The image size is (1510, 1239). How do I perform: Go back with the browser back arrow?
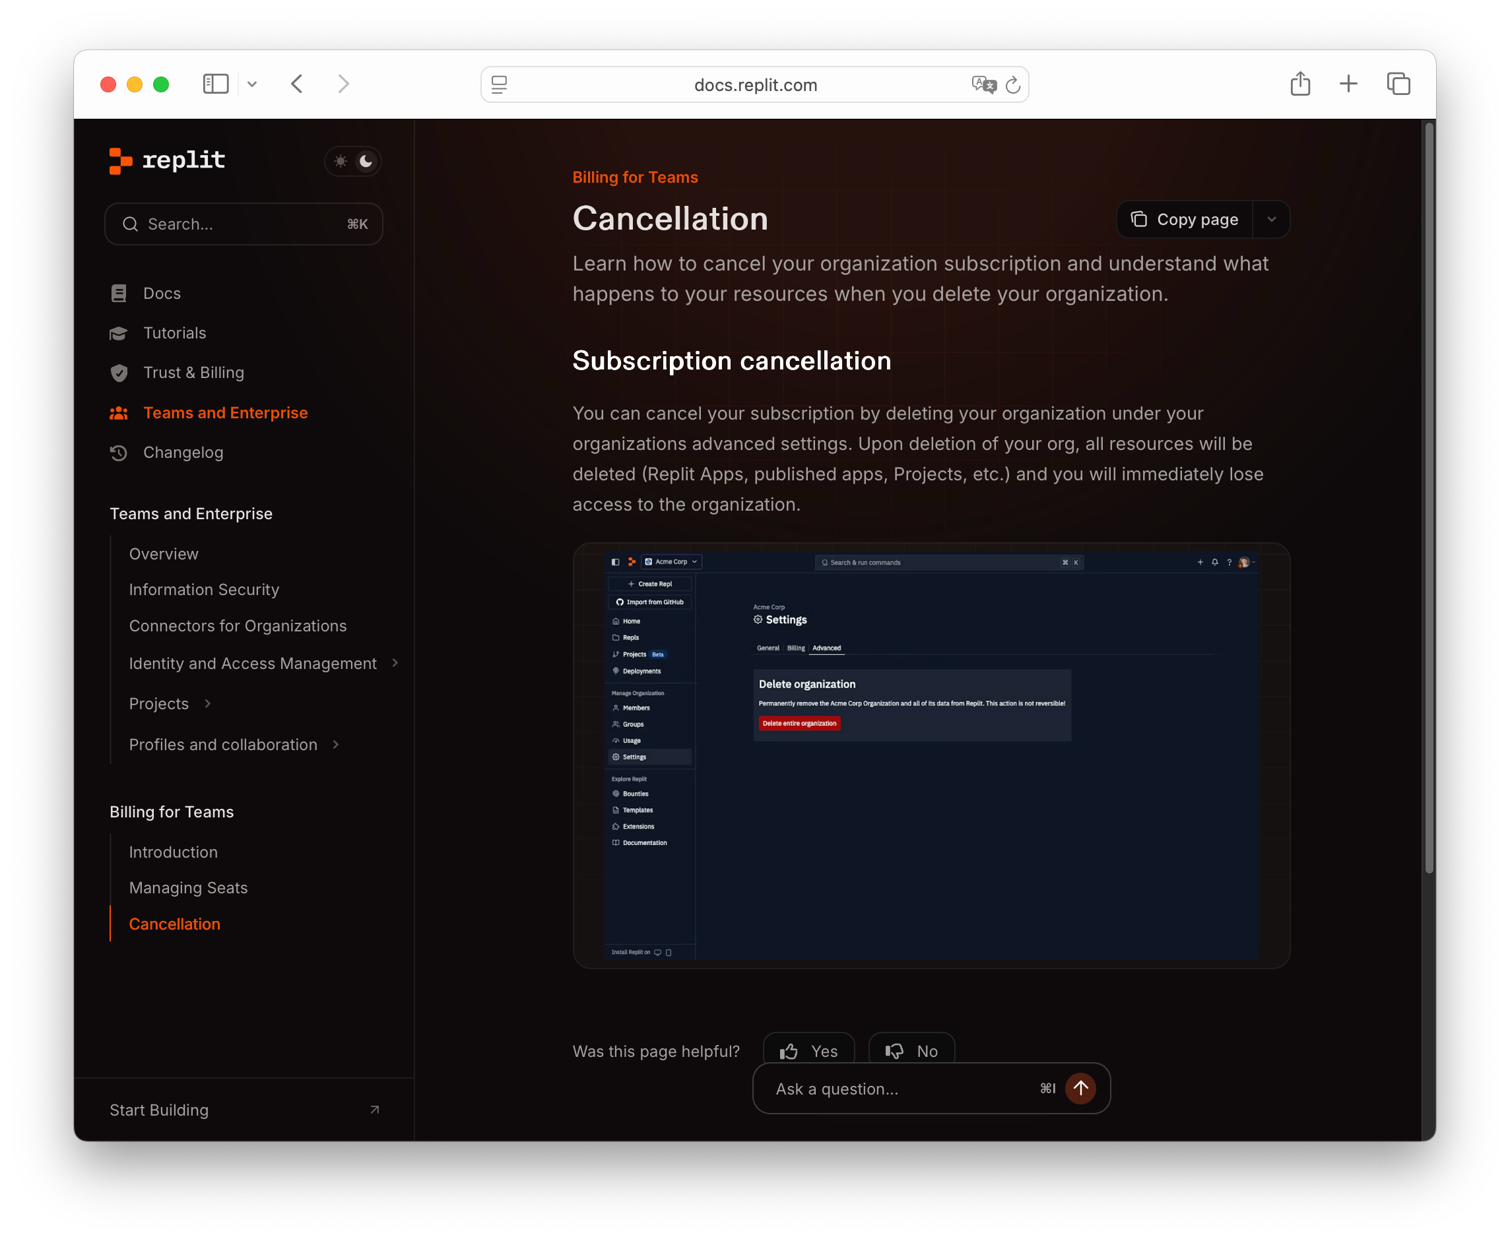(x=297, y=84)
